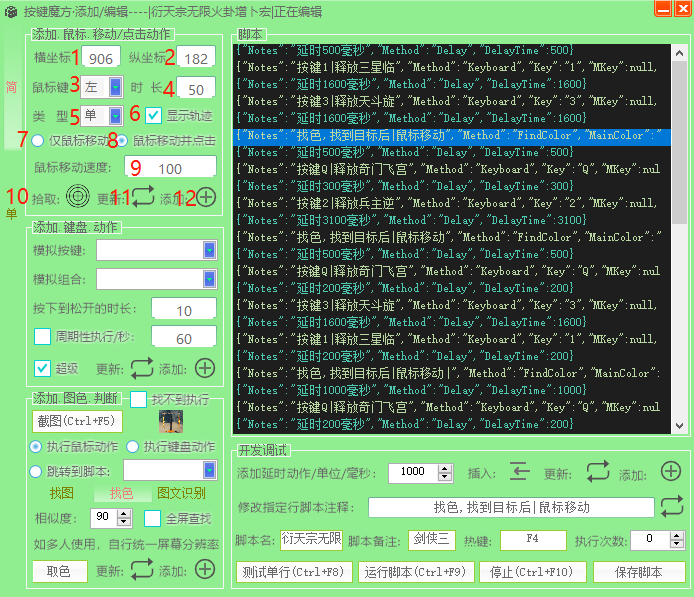Select the 仅鼠标移动 radio button
Screen dimensions: 694x597
[38, 141]
